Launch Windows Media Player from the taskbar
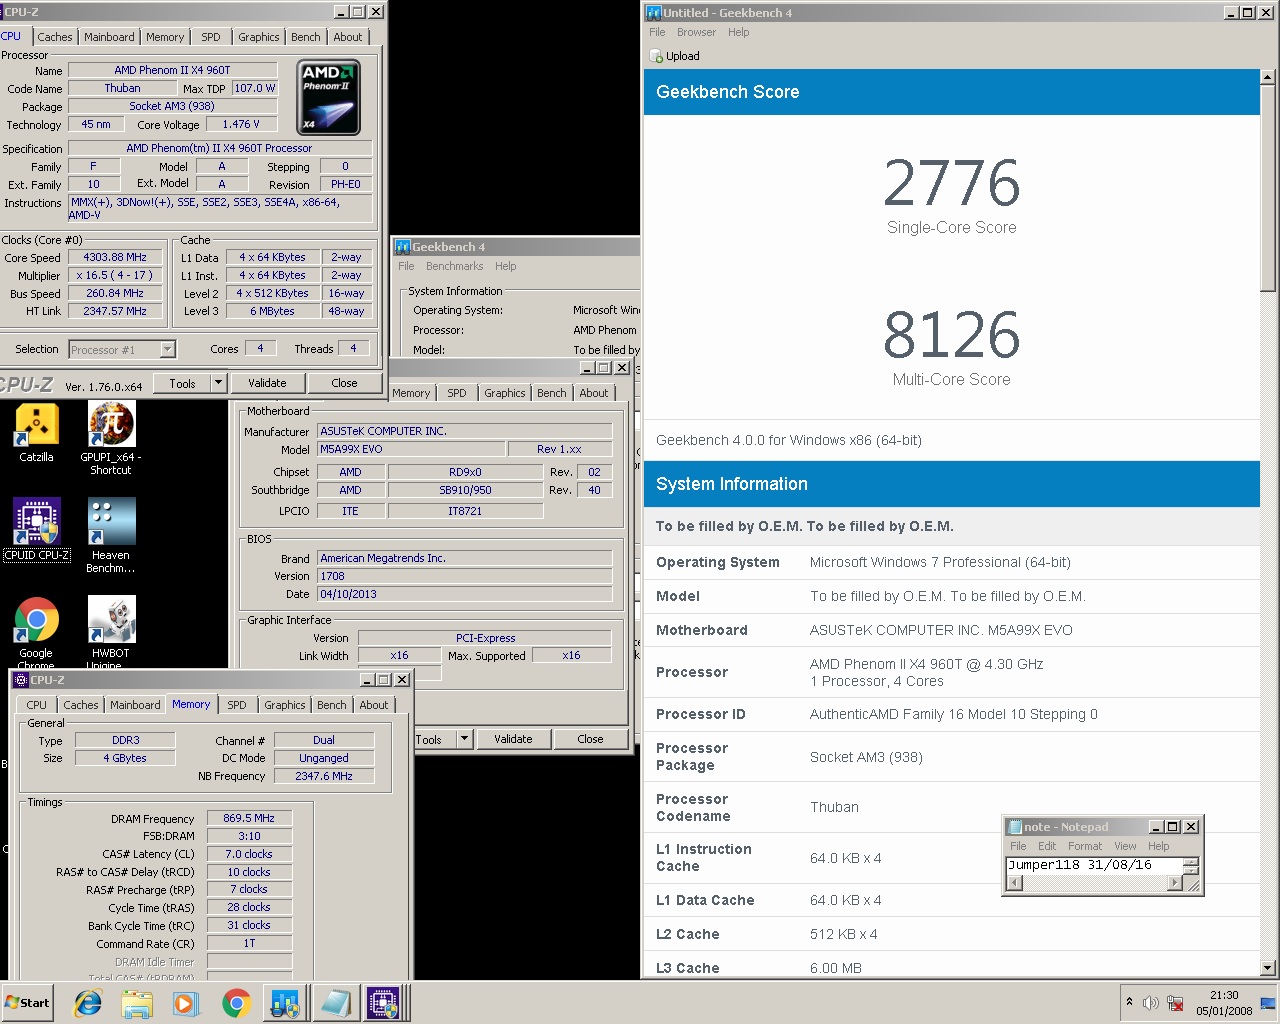 click(186, 1003)
